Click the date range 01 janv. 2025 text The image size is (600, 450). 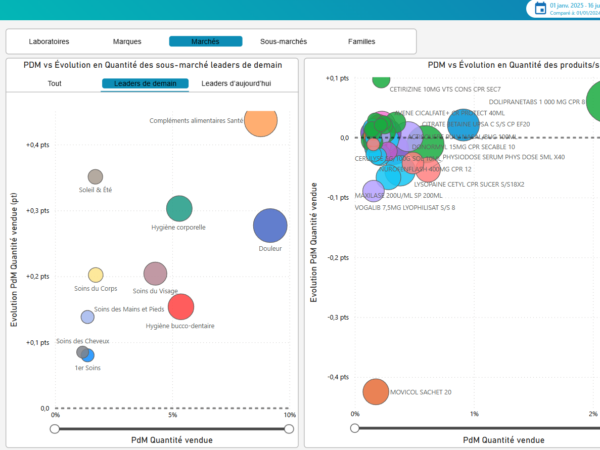pos(575,5)
